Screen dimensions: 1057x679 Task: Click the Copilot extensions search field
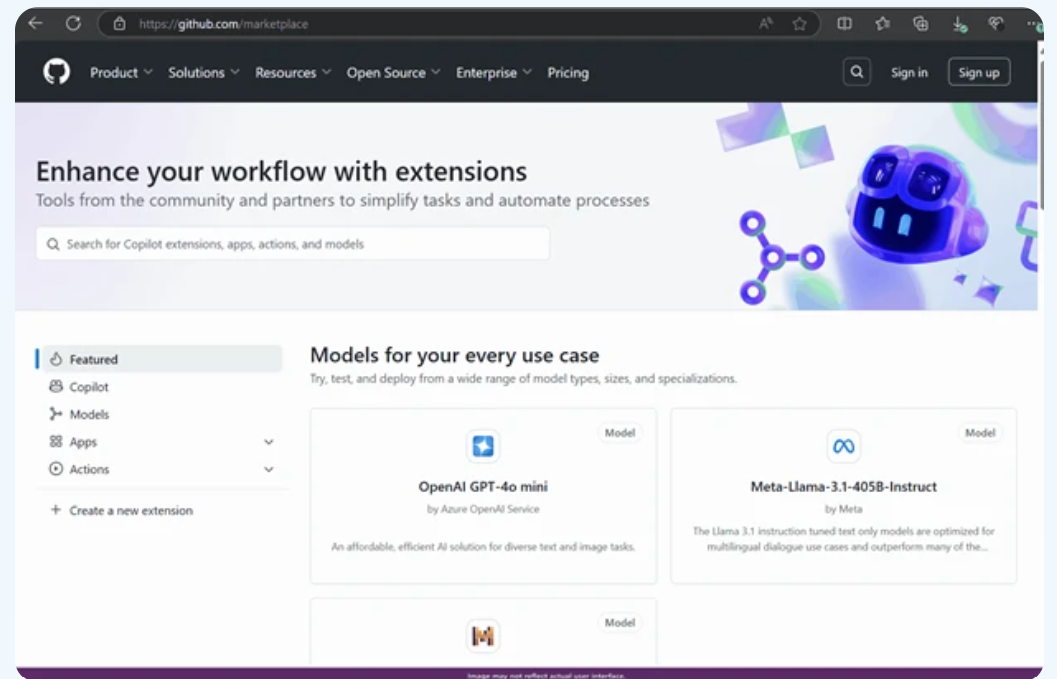tap(292, 243)
